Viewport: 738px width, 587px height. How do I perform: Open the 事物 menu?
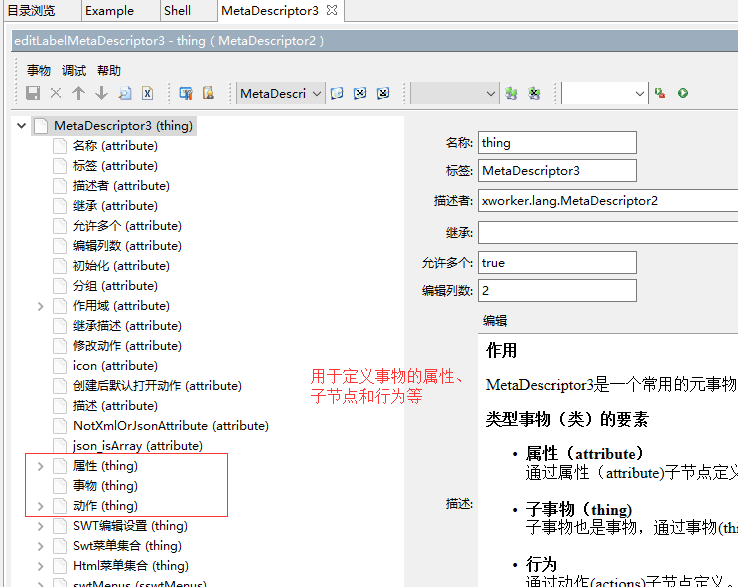point(39,71)
